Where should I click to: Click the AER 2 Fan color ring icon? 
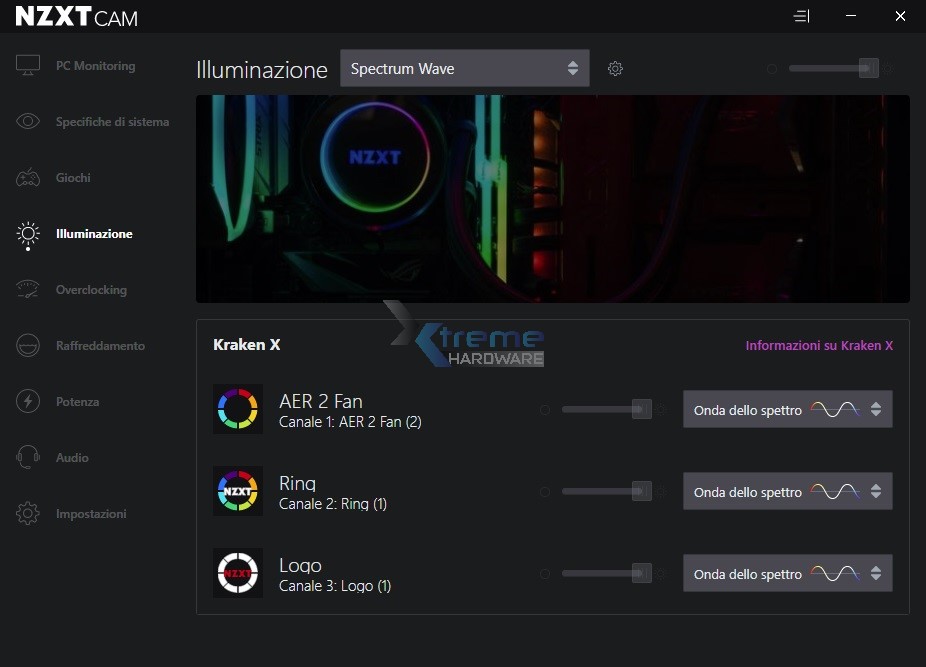point(238,409)
